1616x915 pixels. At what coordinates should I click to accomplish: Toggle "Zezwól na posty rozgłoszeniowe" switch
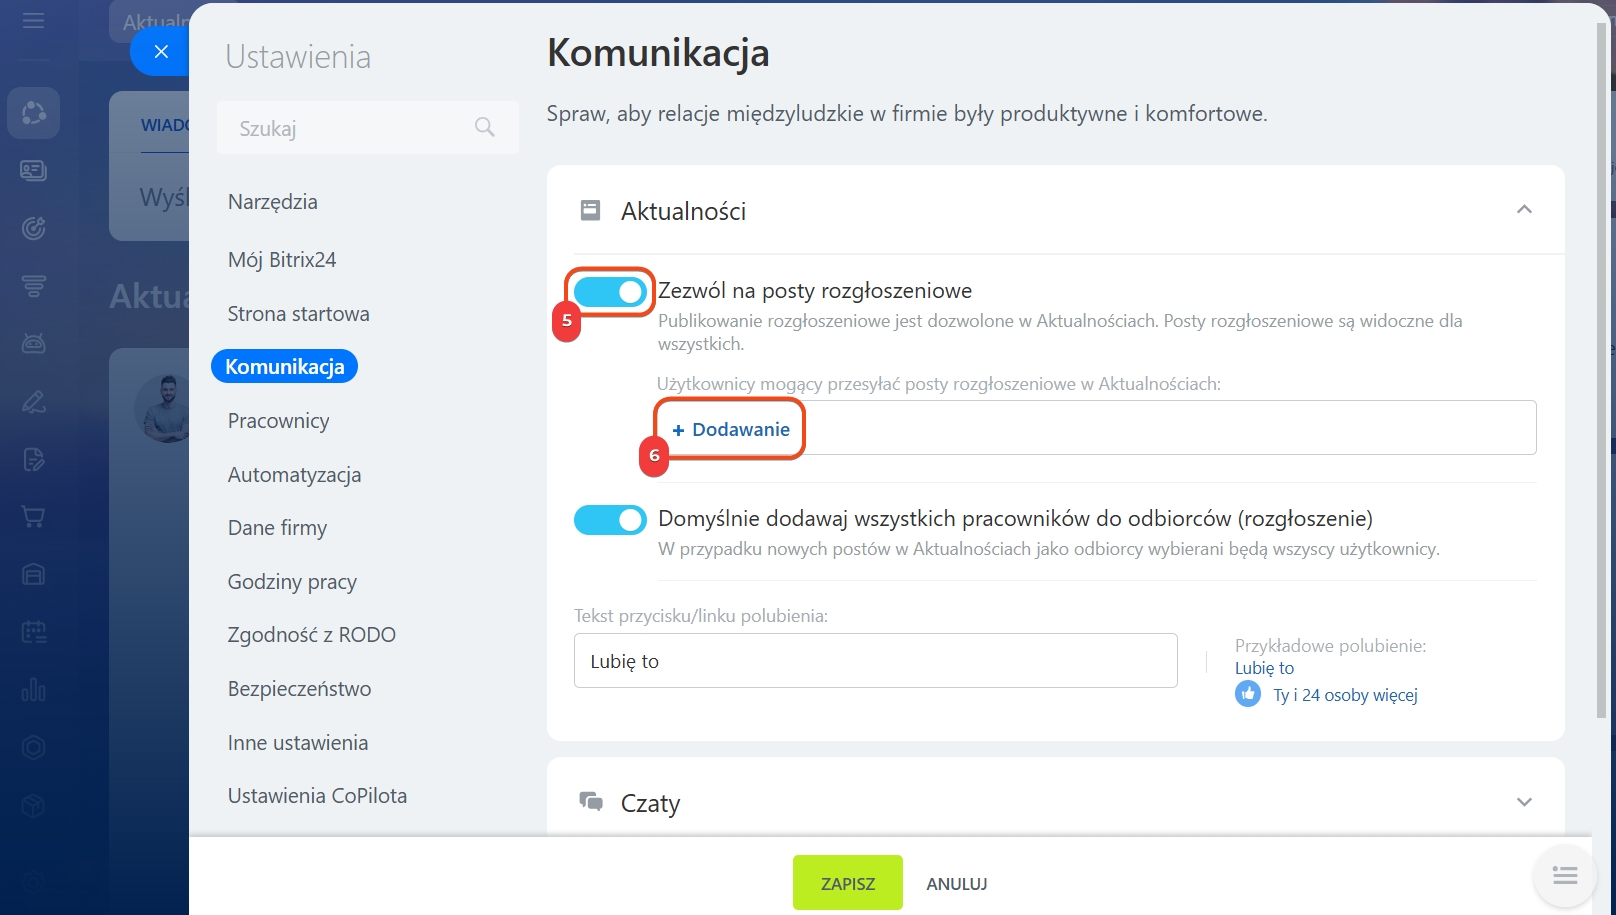point(610,292)
